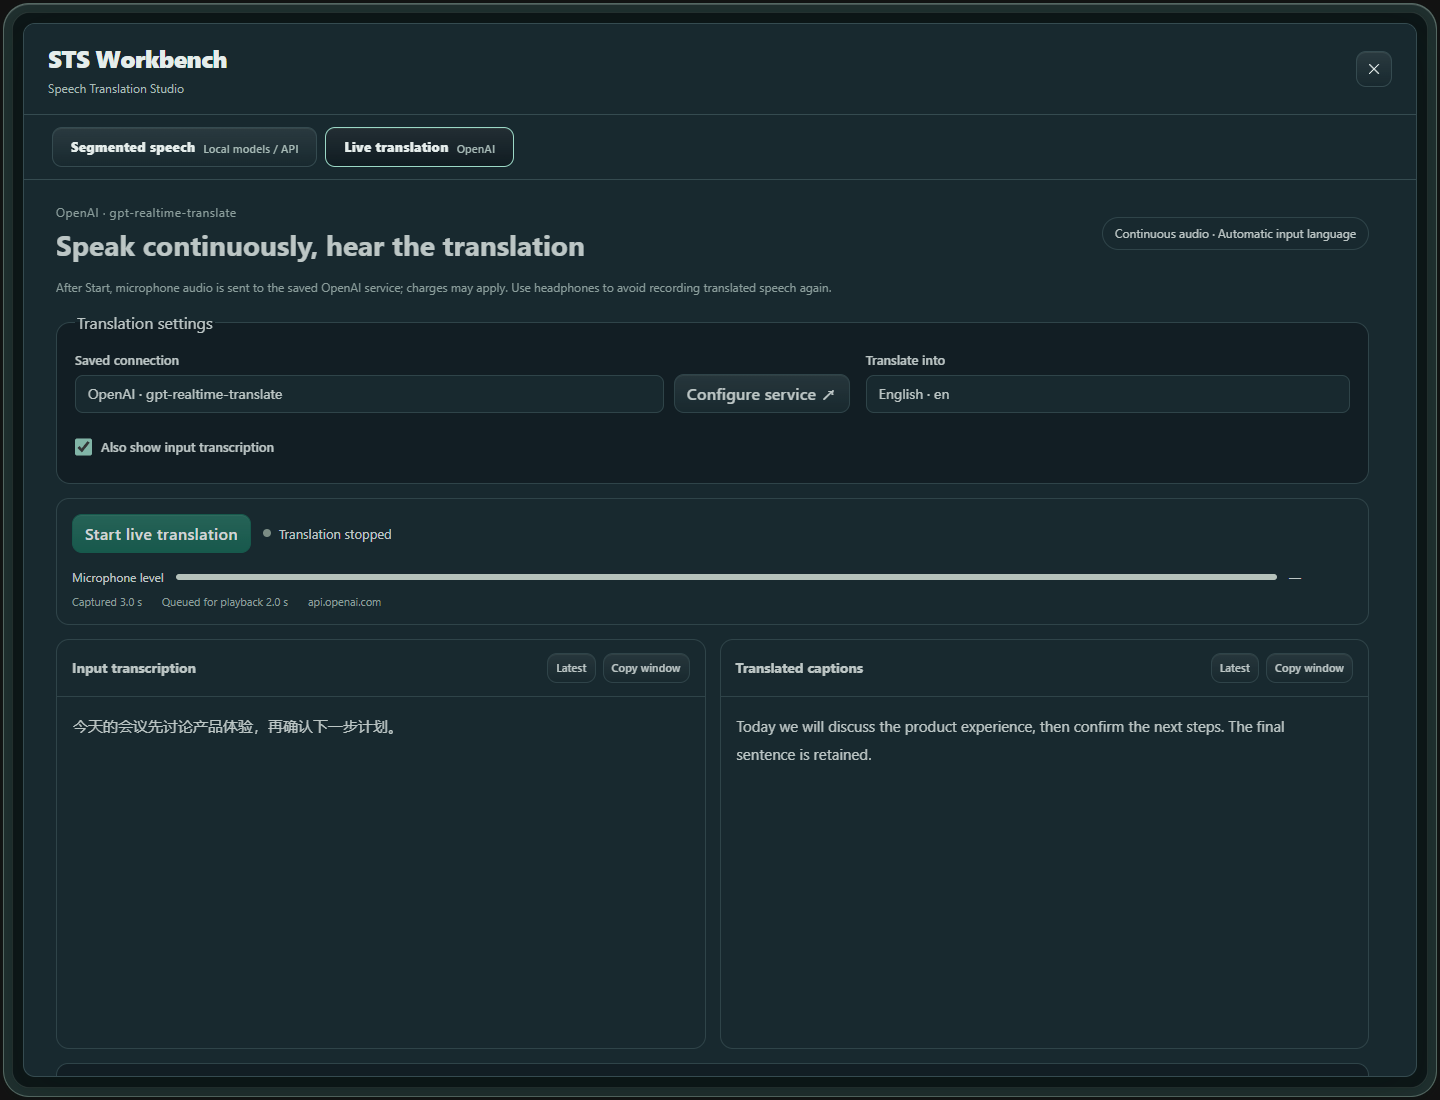Click the Speak continuously heading
1440x1100 pixels.
[x=320, y=246]
